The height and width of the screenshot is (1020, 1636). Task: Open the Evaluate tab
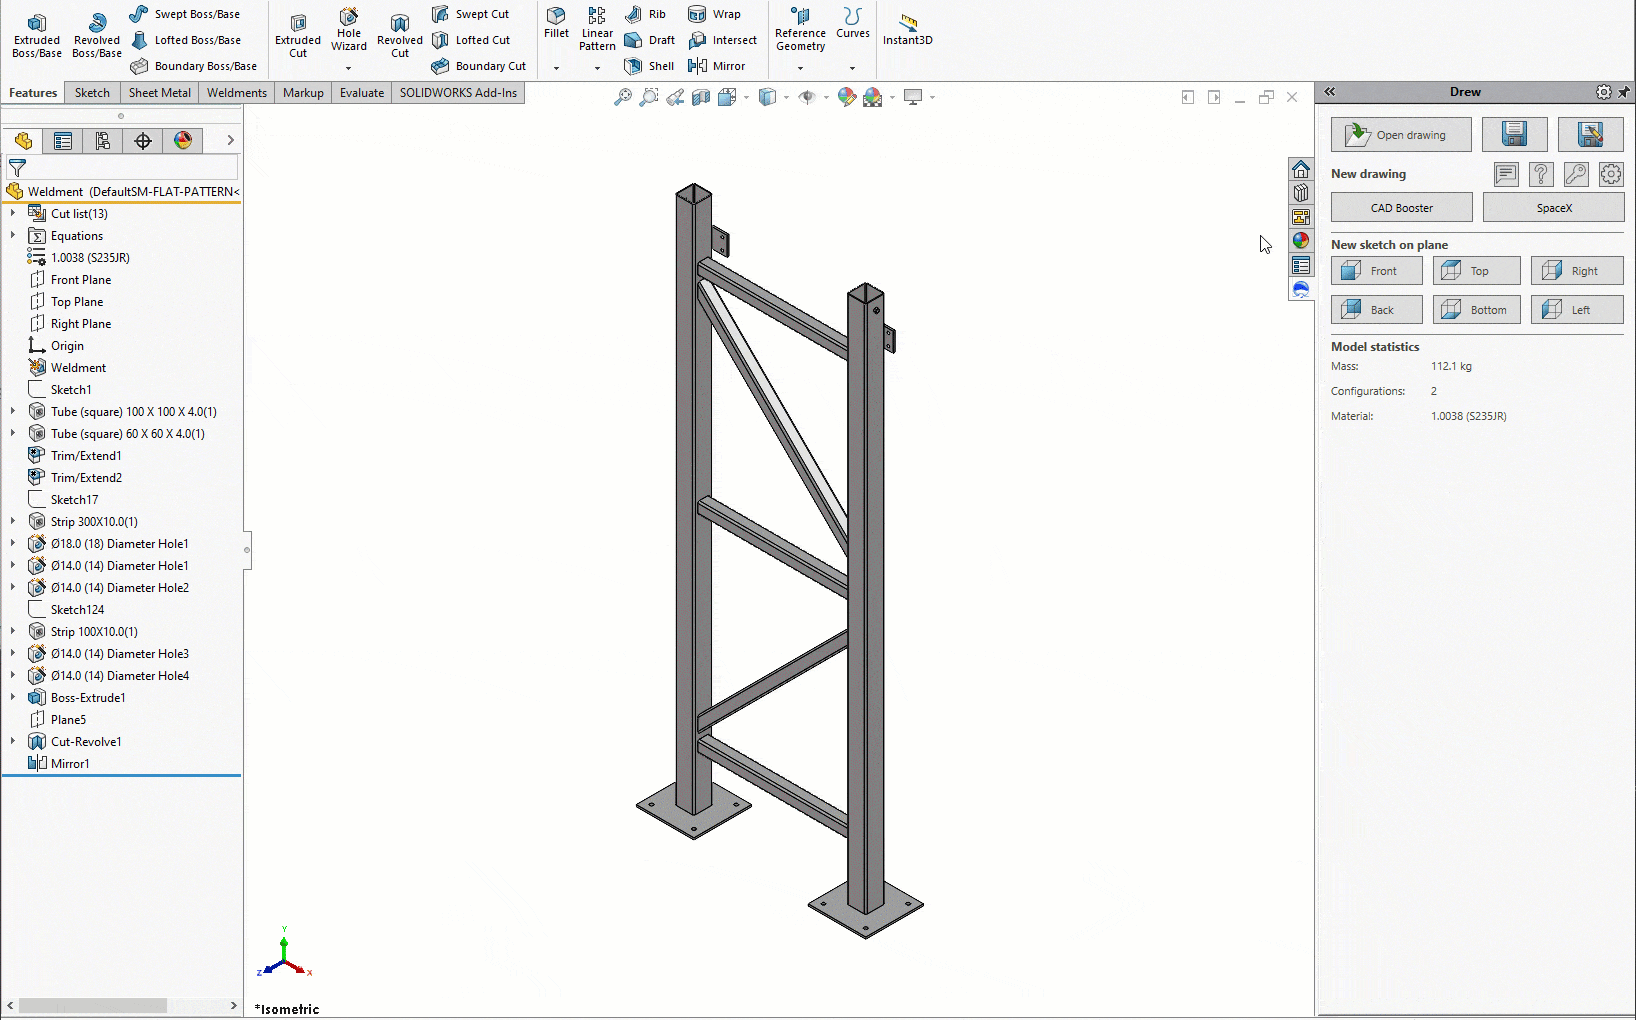pos(361,93)
